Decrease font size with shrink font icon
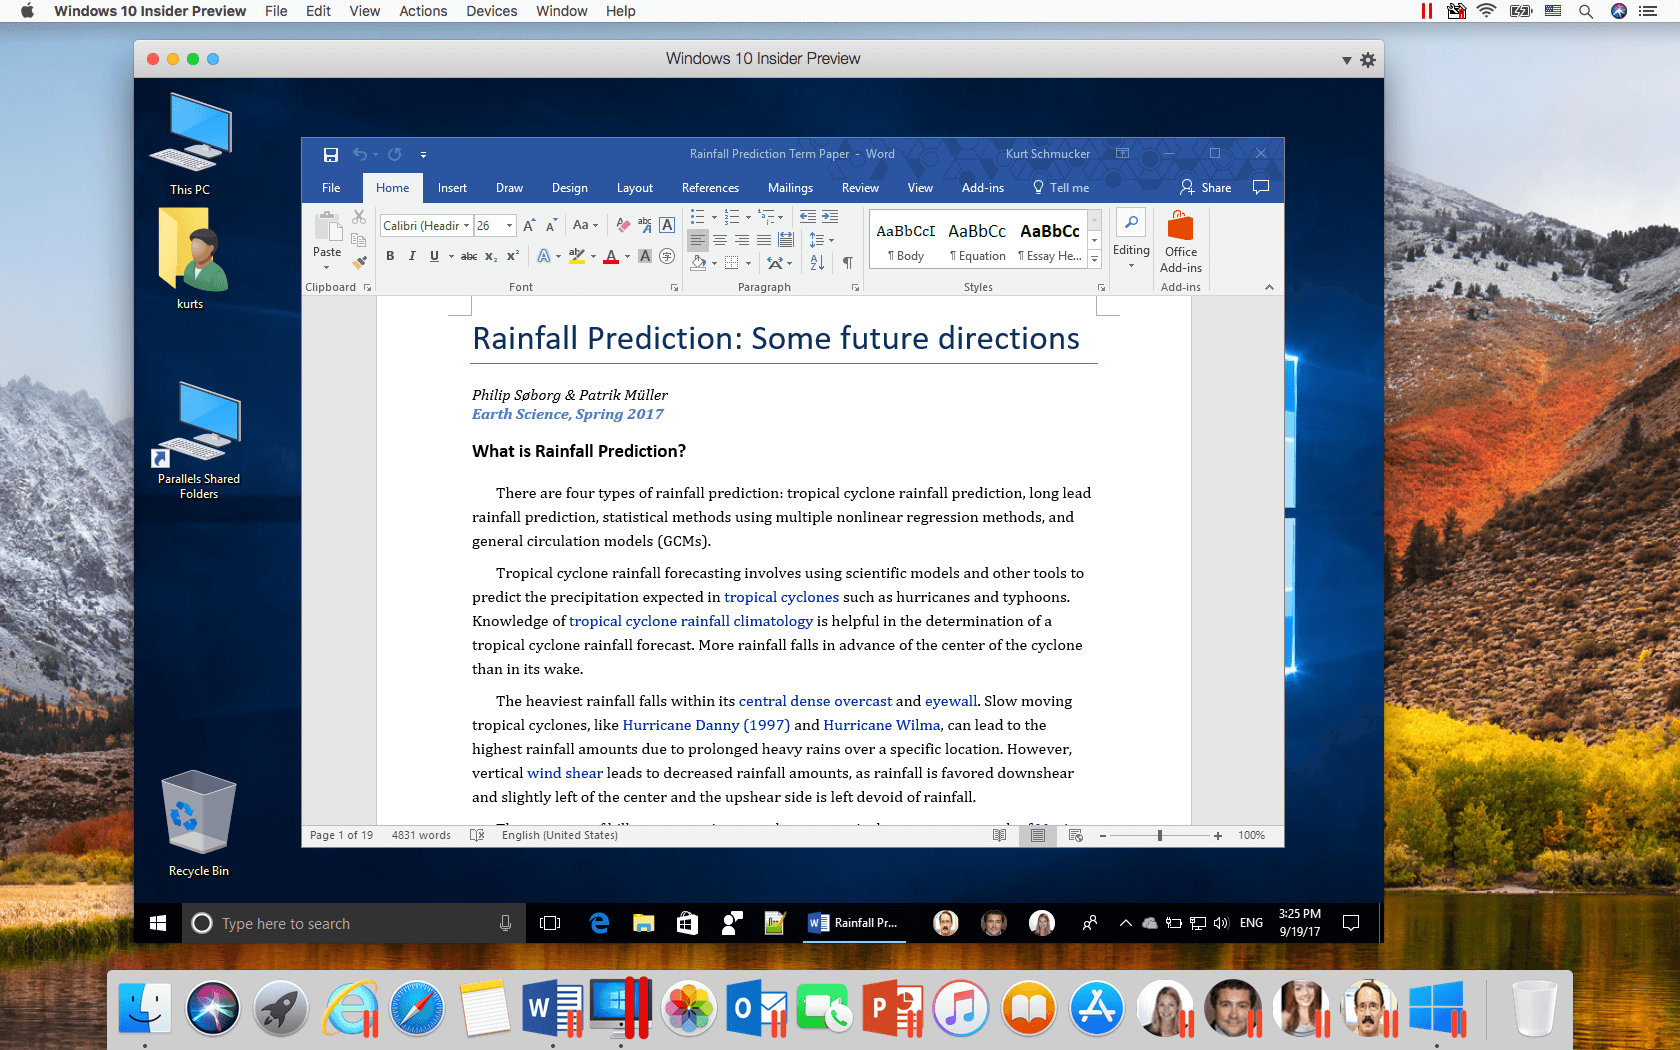 (551, 225)
